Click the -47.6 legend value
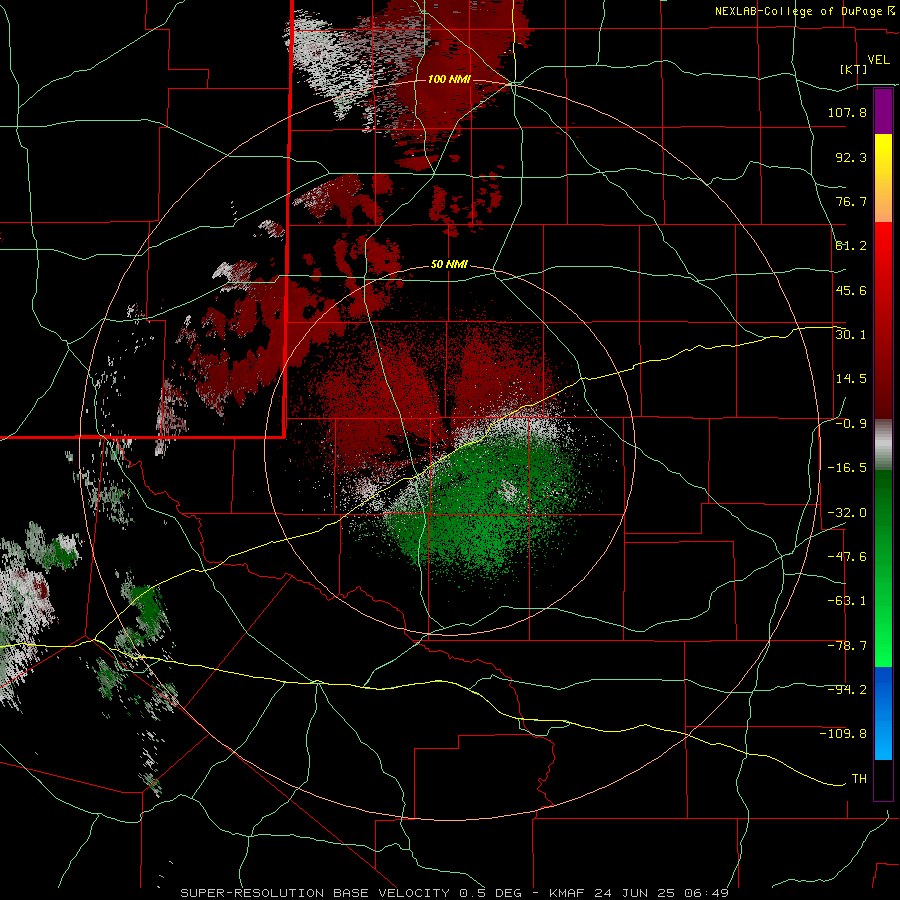900x900 pixels. [847, 557]
